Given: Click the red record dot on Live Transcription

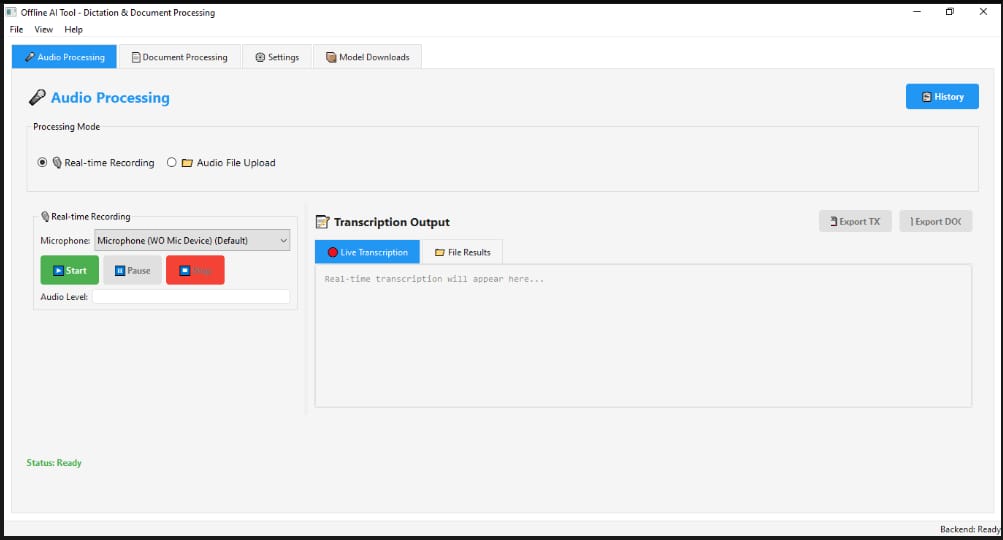Looking at the screenshot, I should 333,252.
